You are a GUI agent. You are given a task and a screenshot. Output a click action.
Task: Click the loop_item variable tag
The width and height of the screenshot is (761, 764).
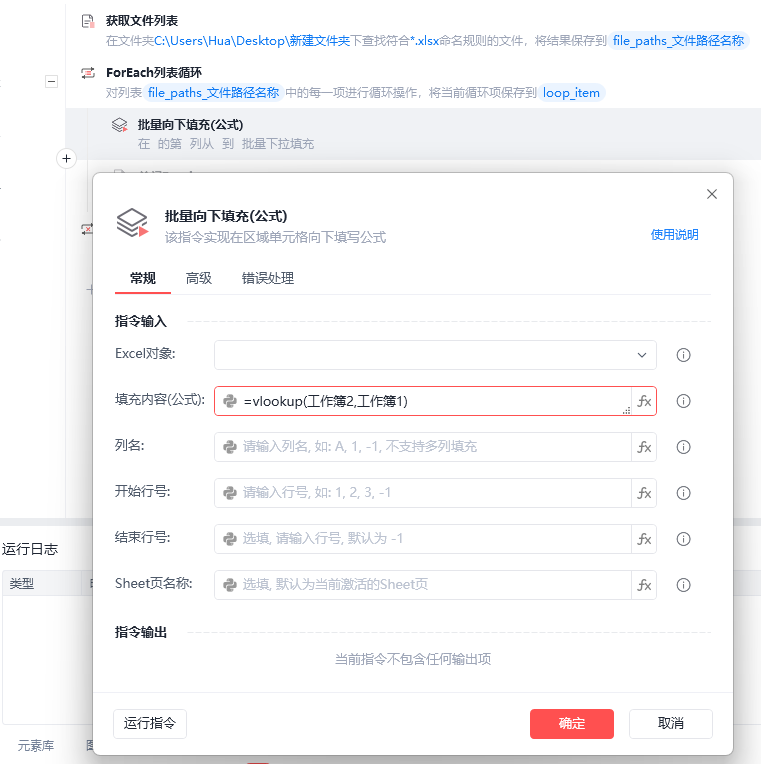click(x=571, y=93)
